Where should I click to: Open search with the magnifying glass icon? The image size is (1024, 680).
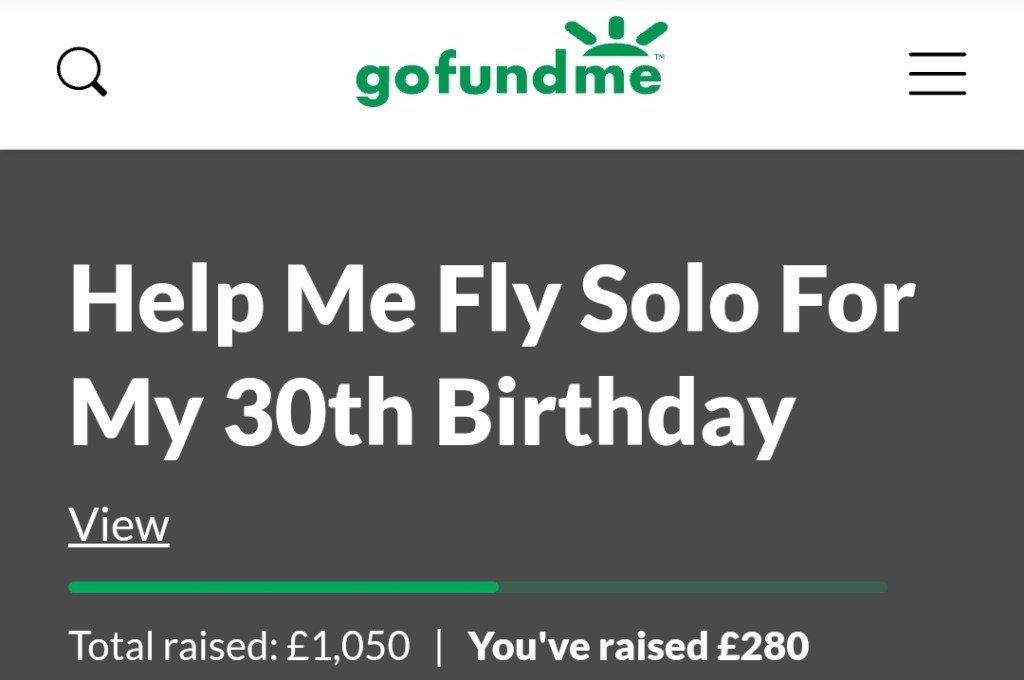pos(81,73)
